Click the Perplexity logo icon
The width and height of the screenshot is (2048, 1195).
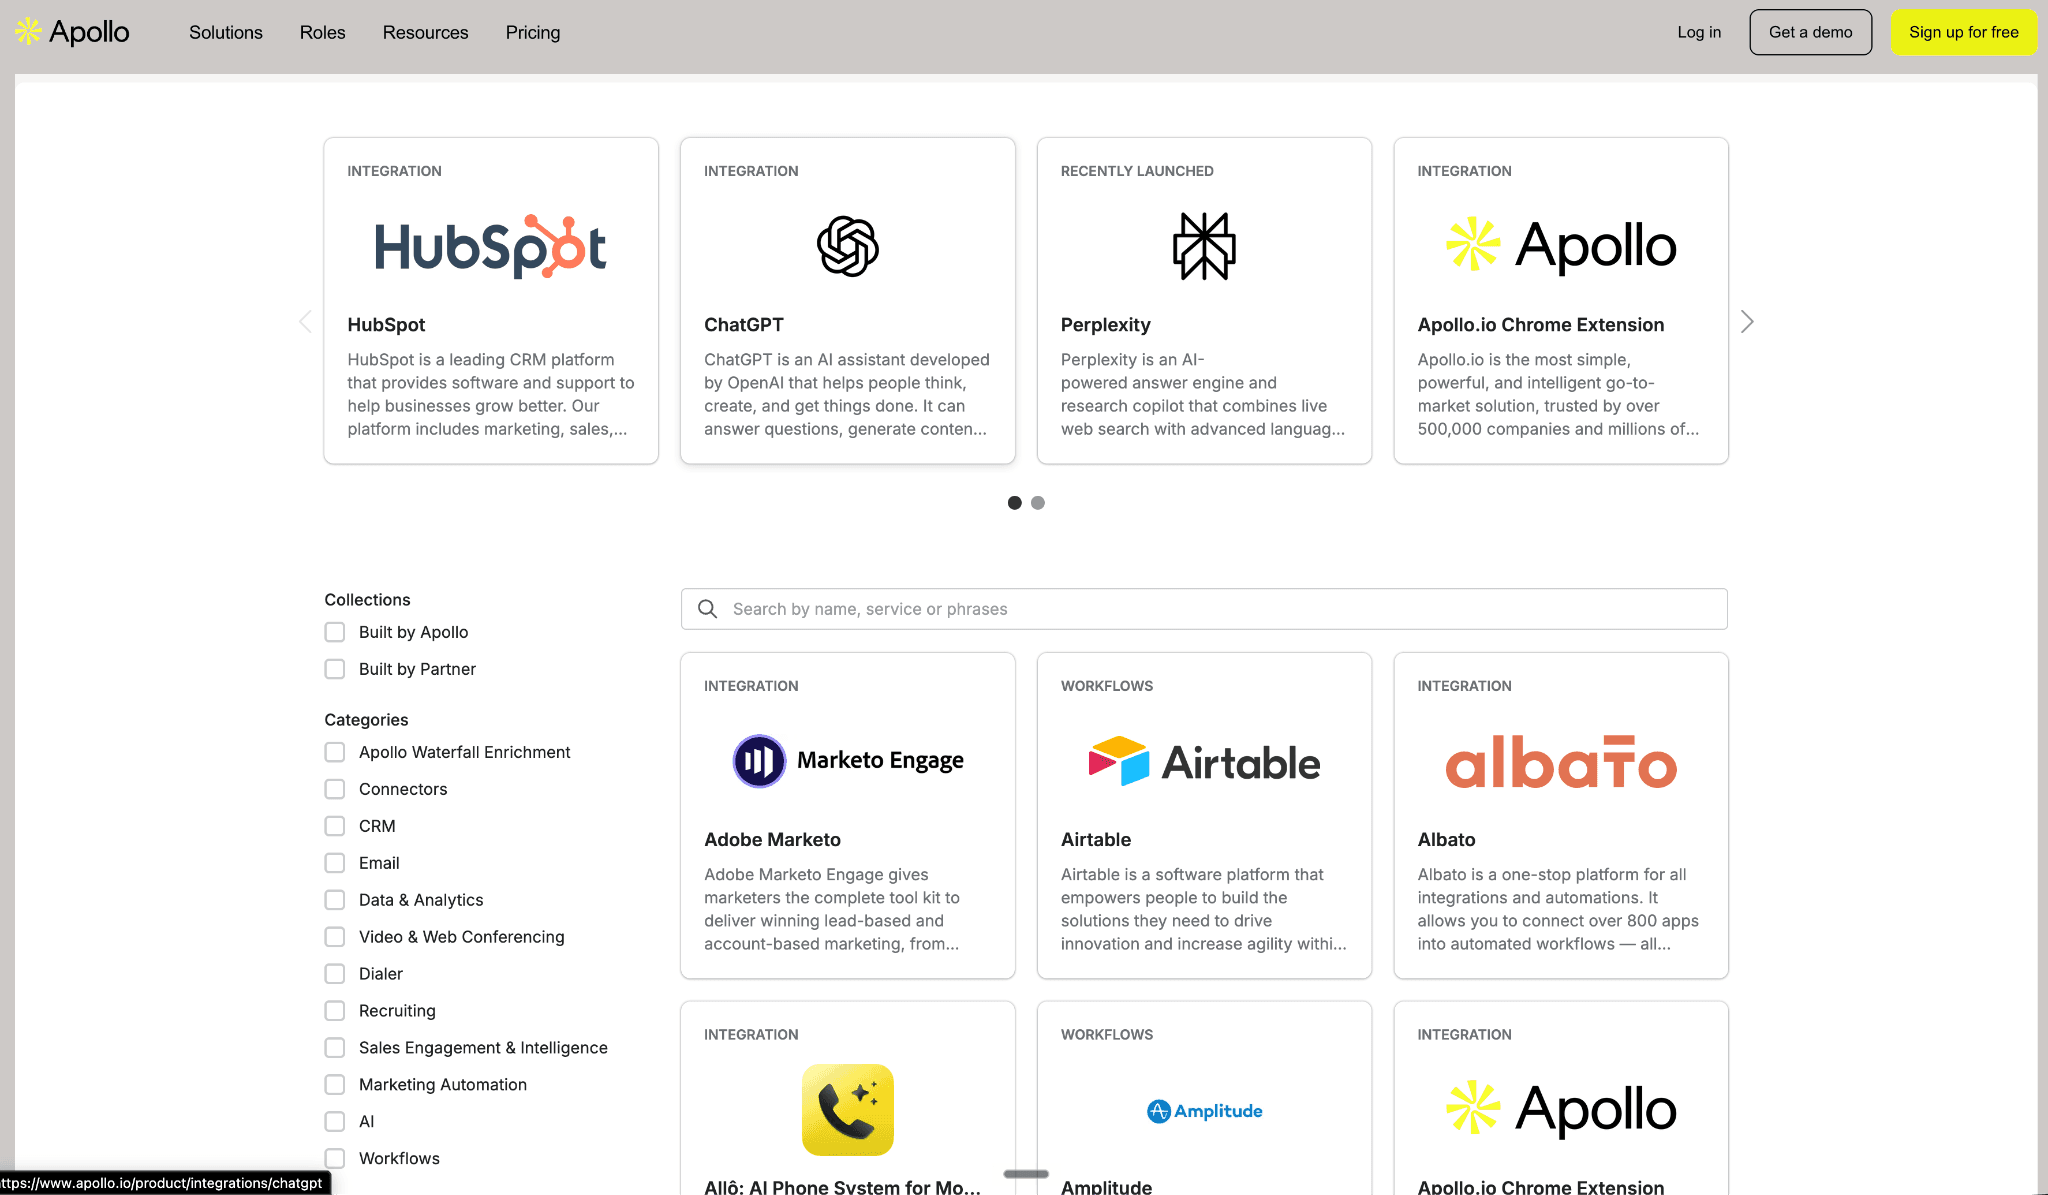point(1204,246)
